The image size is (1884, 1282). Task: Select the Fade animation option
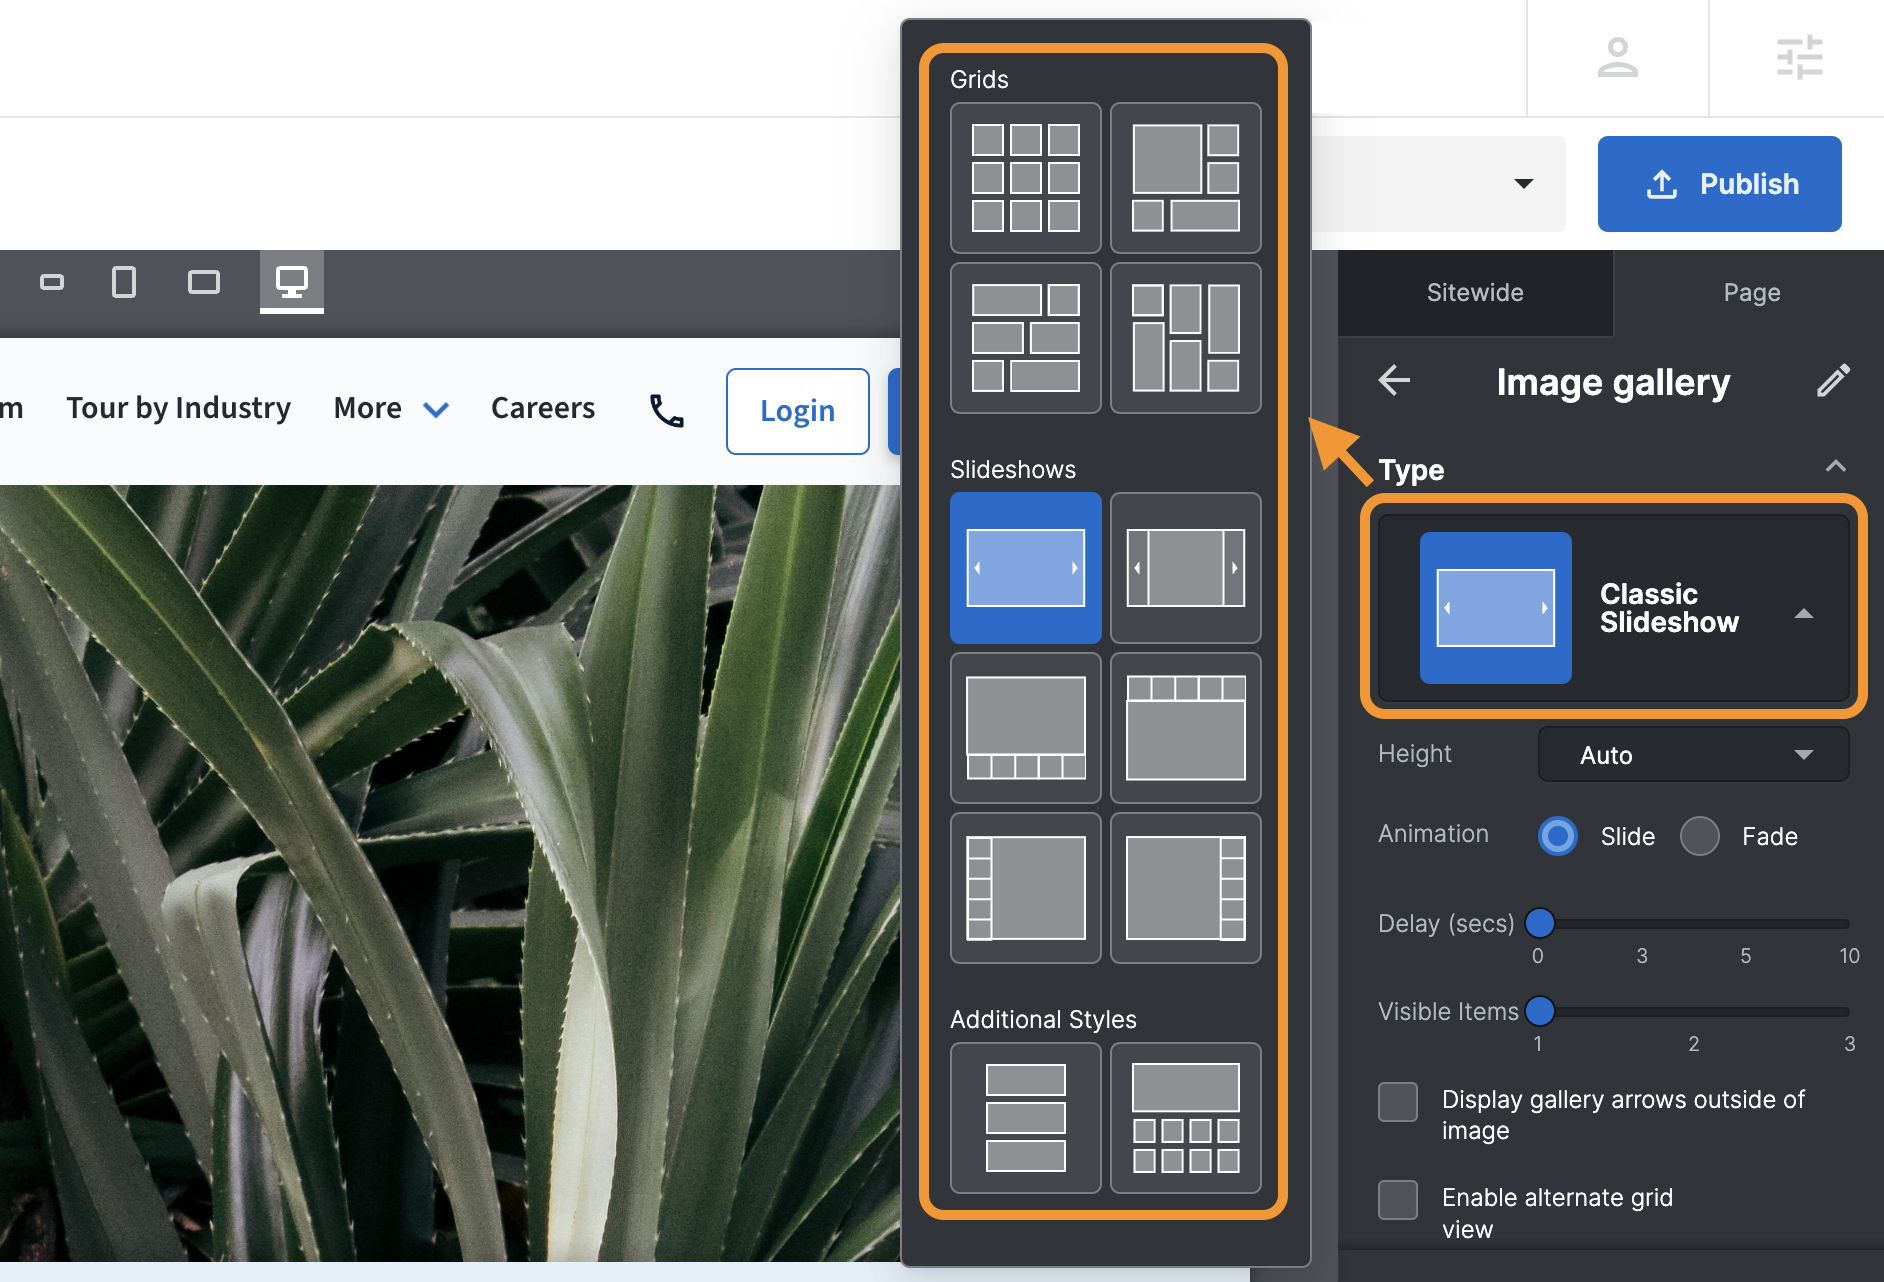[1699, 836]
